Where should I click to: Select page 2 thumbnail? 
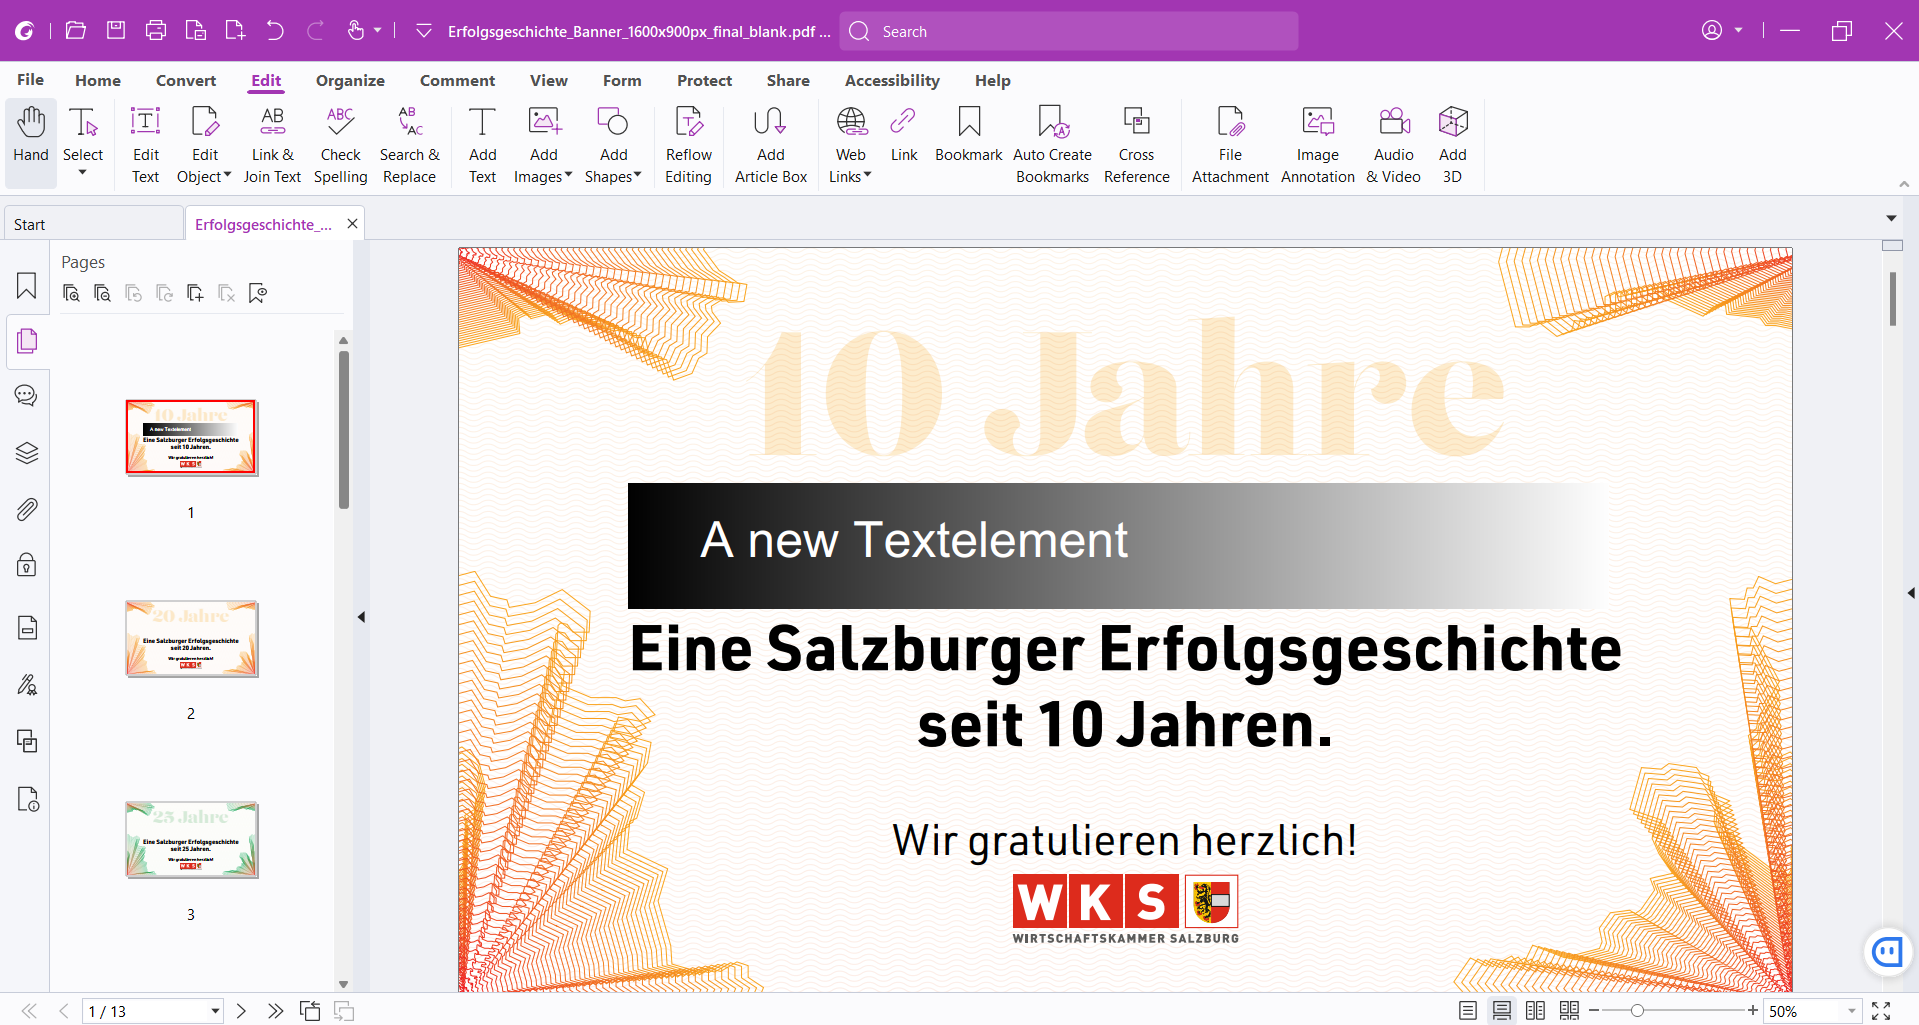coord(191,639)
